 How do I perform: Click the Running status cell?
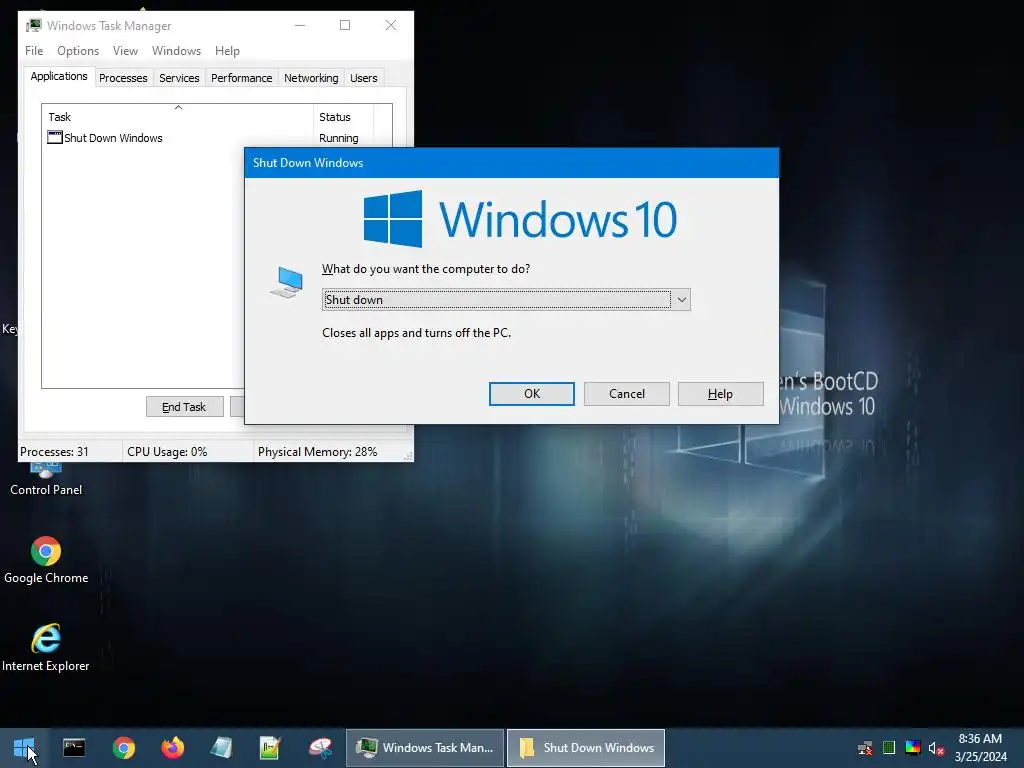pyautogui.click(x=338, y=138)
